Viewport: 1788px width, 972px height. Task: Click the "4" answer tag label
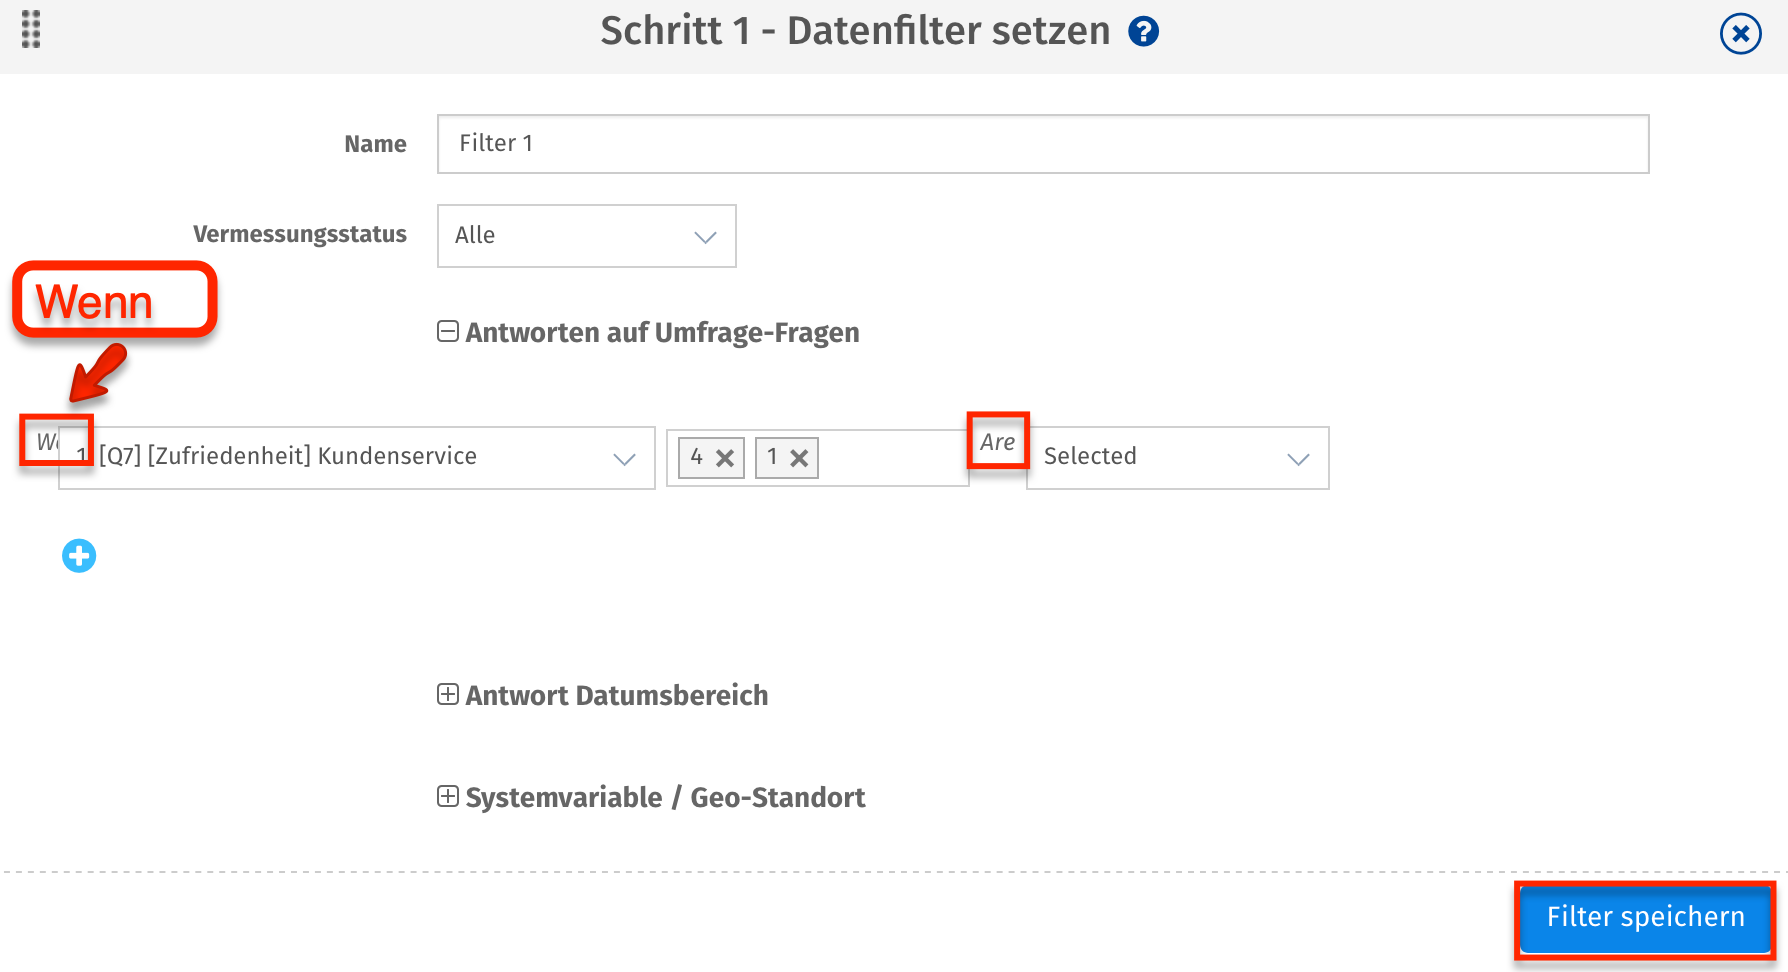(x=697, y=457)
